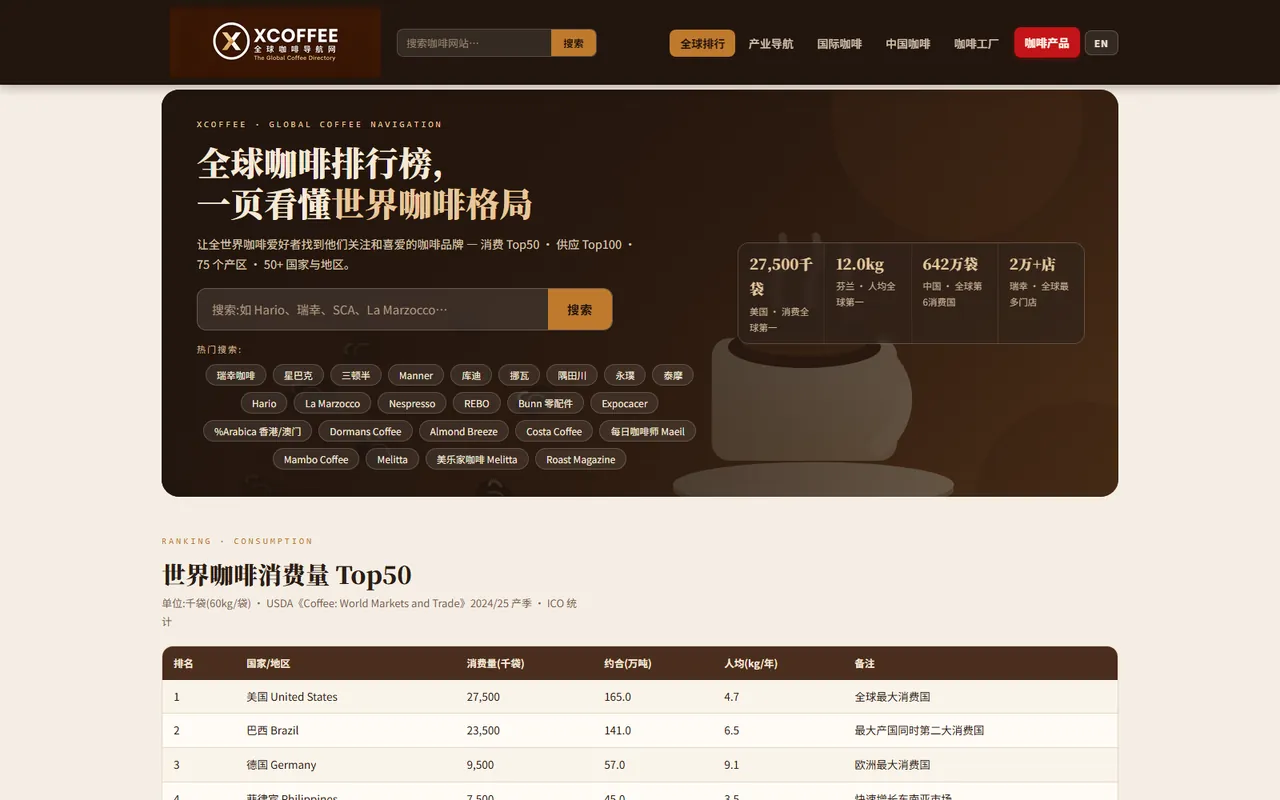Click the 永璞 tag

point(625,375)
